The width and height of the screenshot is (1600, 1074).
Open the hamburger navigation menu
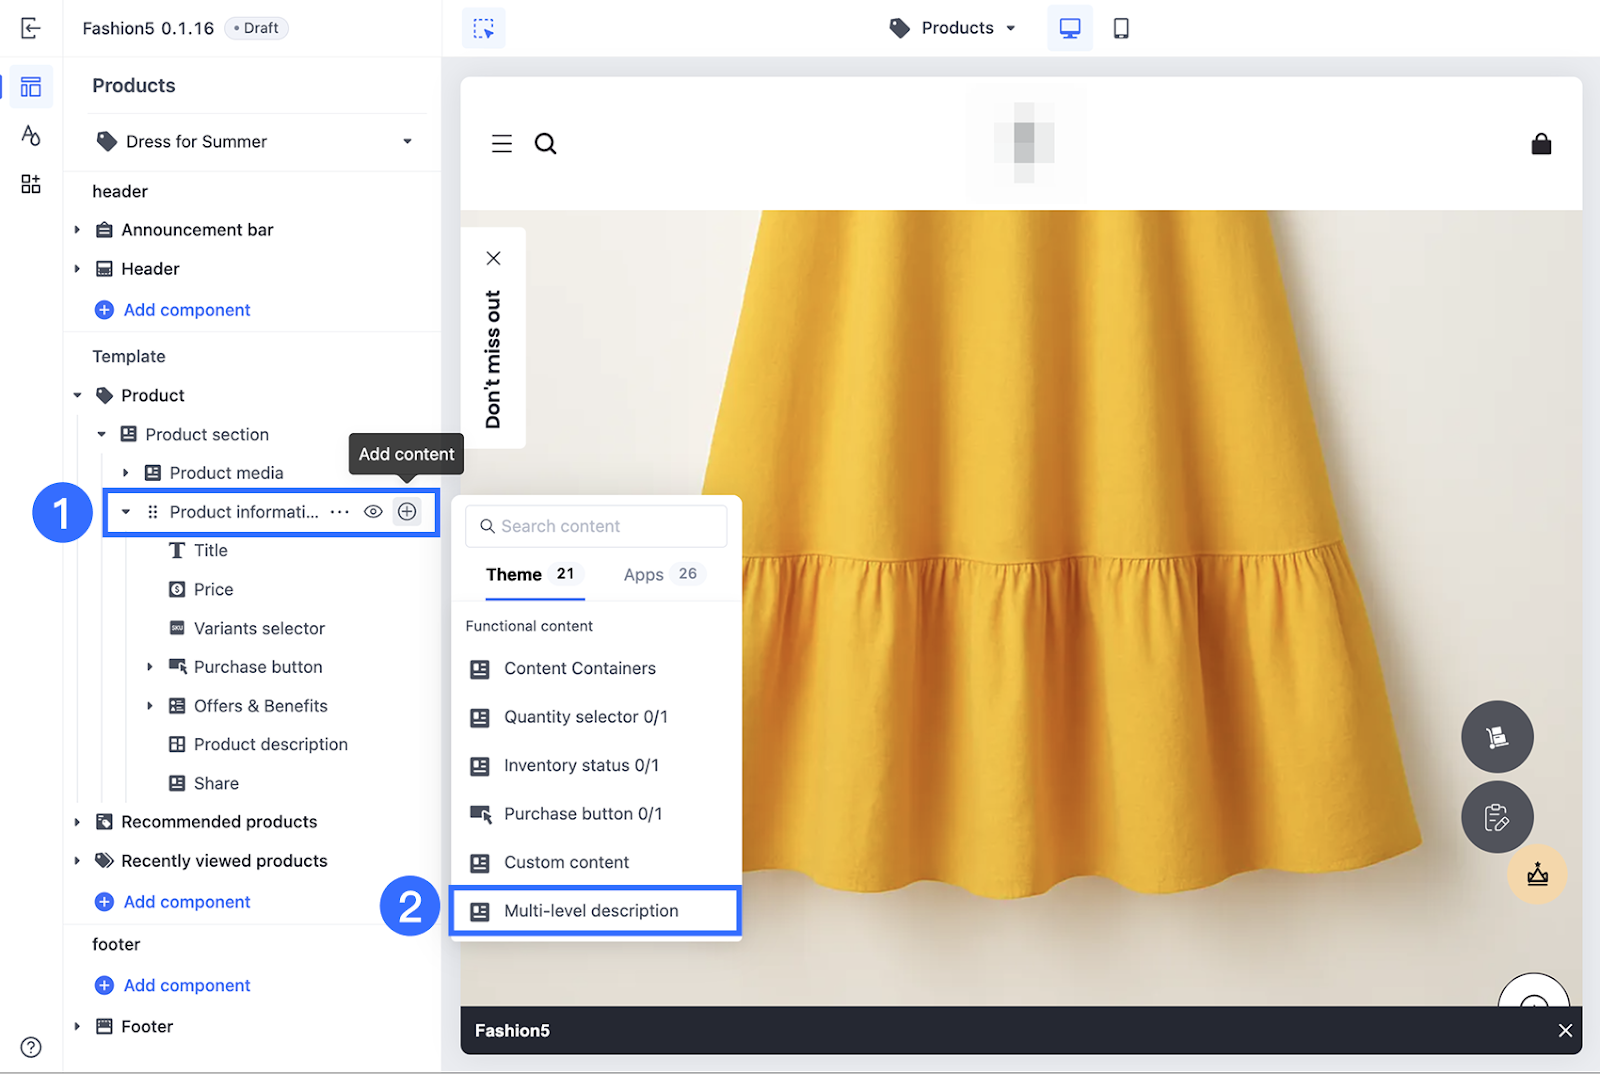[502, 144]
